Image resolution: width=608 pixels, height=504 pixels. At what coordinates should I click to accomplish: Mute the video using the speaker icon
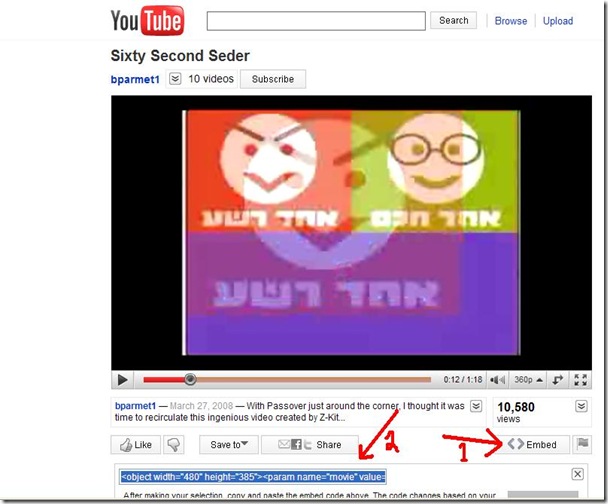pyautogui.click(x=497, y=380)
